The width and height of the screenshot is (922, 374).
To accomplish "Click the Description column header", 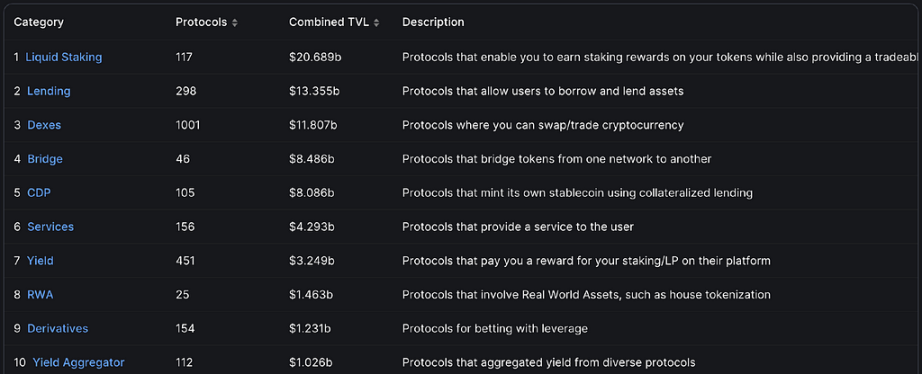I will tap(433, 22).
